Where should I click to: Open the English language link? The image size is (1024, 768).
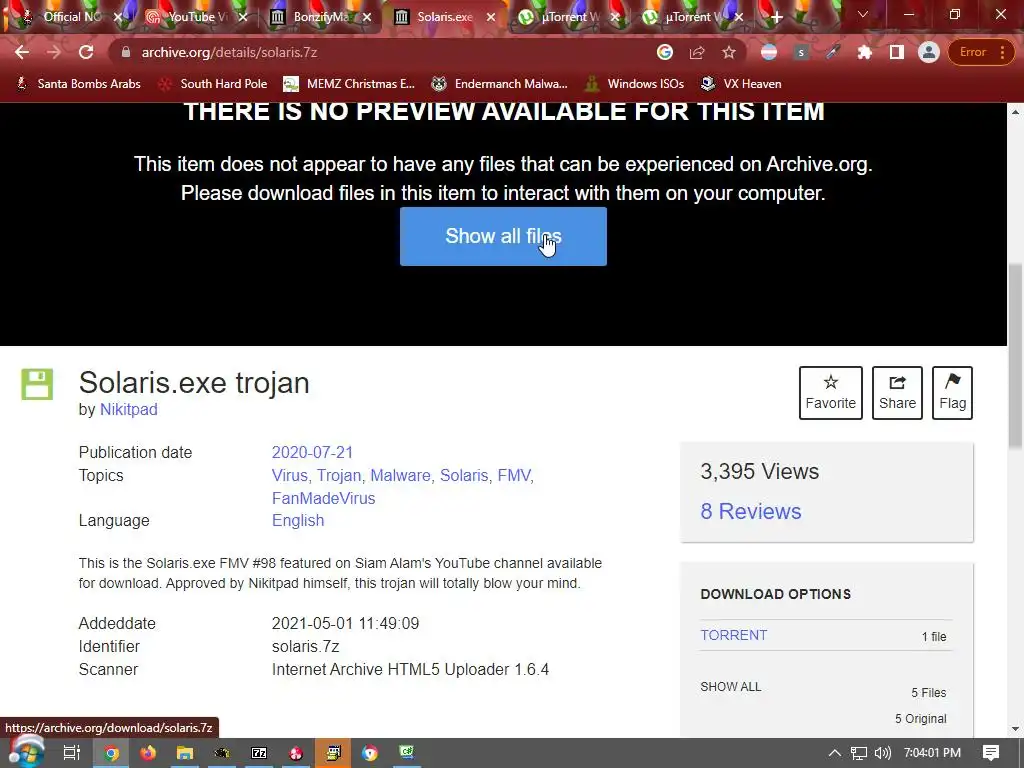[x=298, y=520]
